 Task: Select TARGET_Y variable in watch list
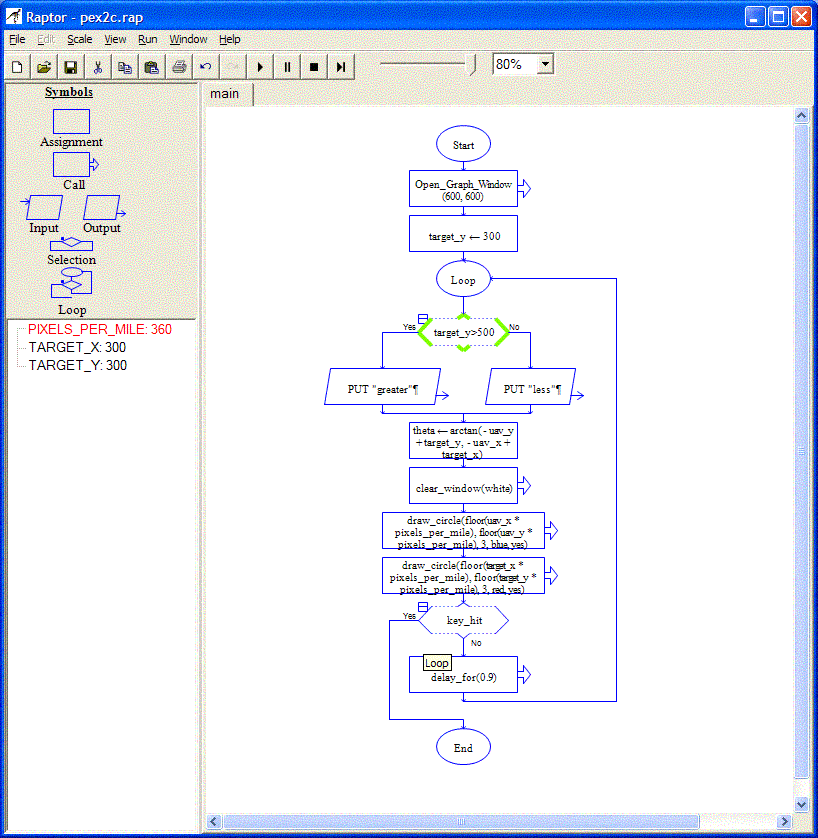(x=77, y=366)
